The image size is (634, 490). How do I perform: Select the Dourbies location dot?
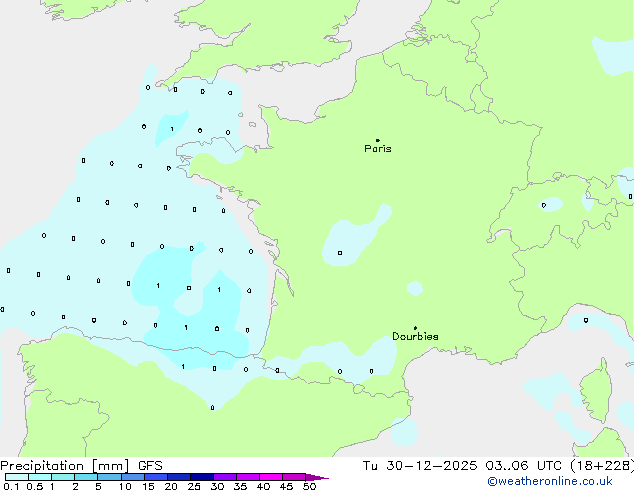click(x=415, y=328)
